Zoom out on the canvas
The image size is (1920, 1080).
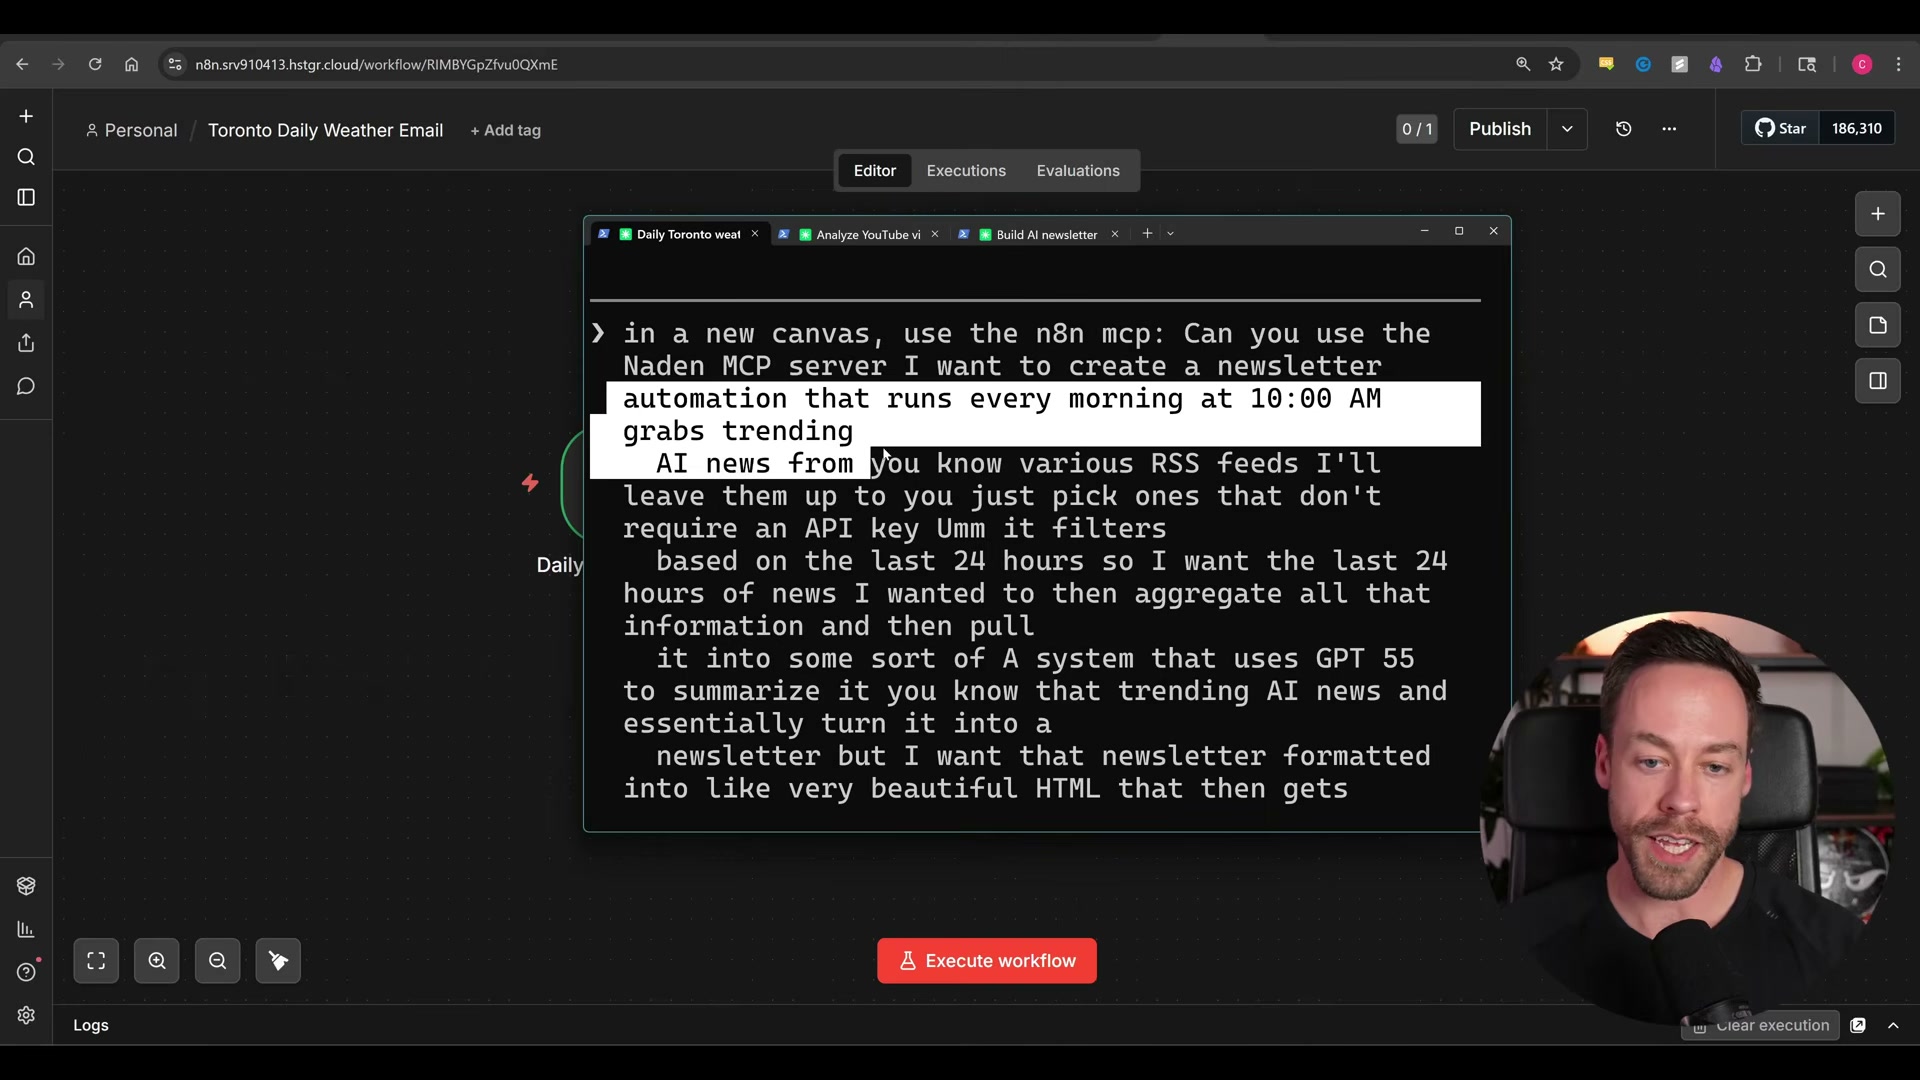click(217, 961)
